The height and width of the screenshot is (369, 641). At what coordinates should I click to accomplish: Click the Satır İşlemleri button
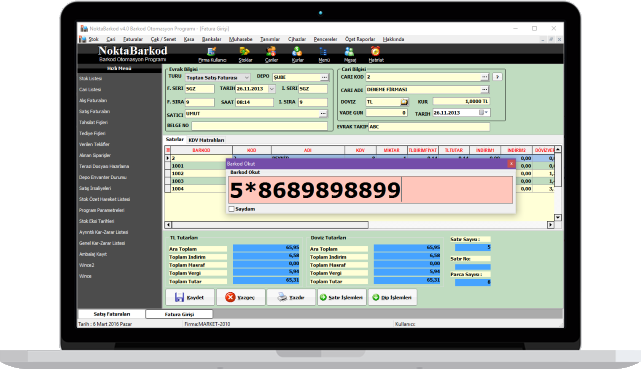(341, 297)
